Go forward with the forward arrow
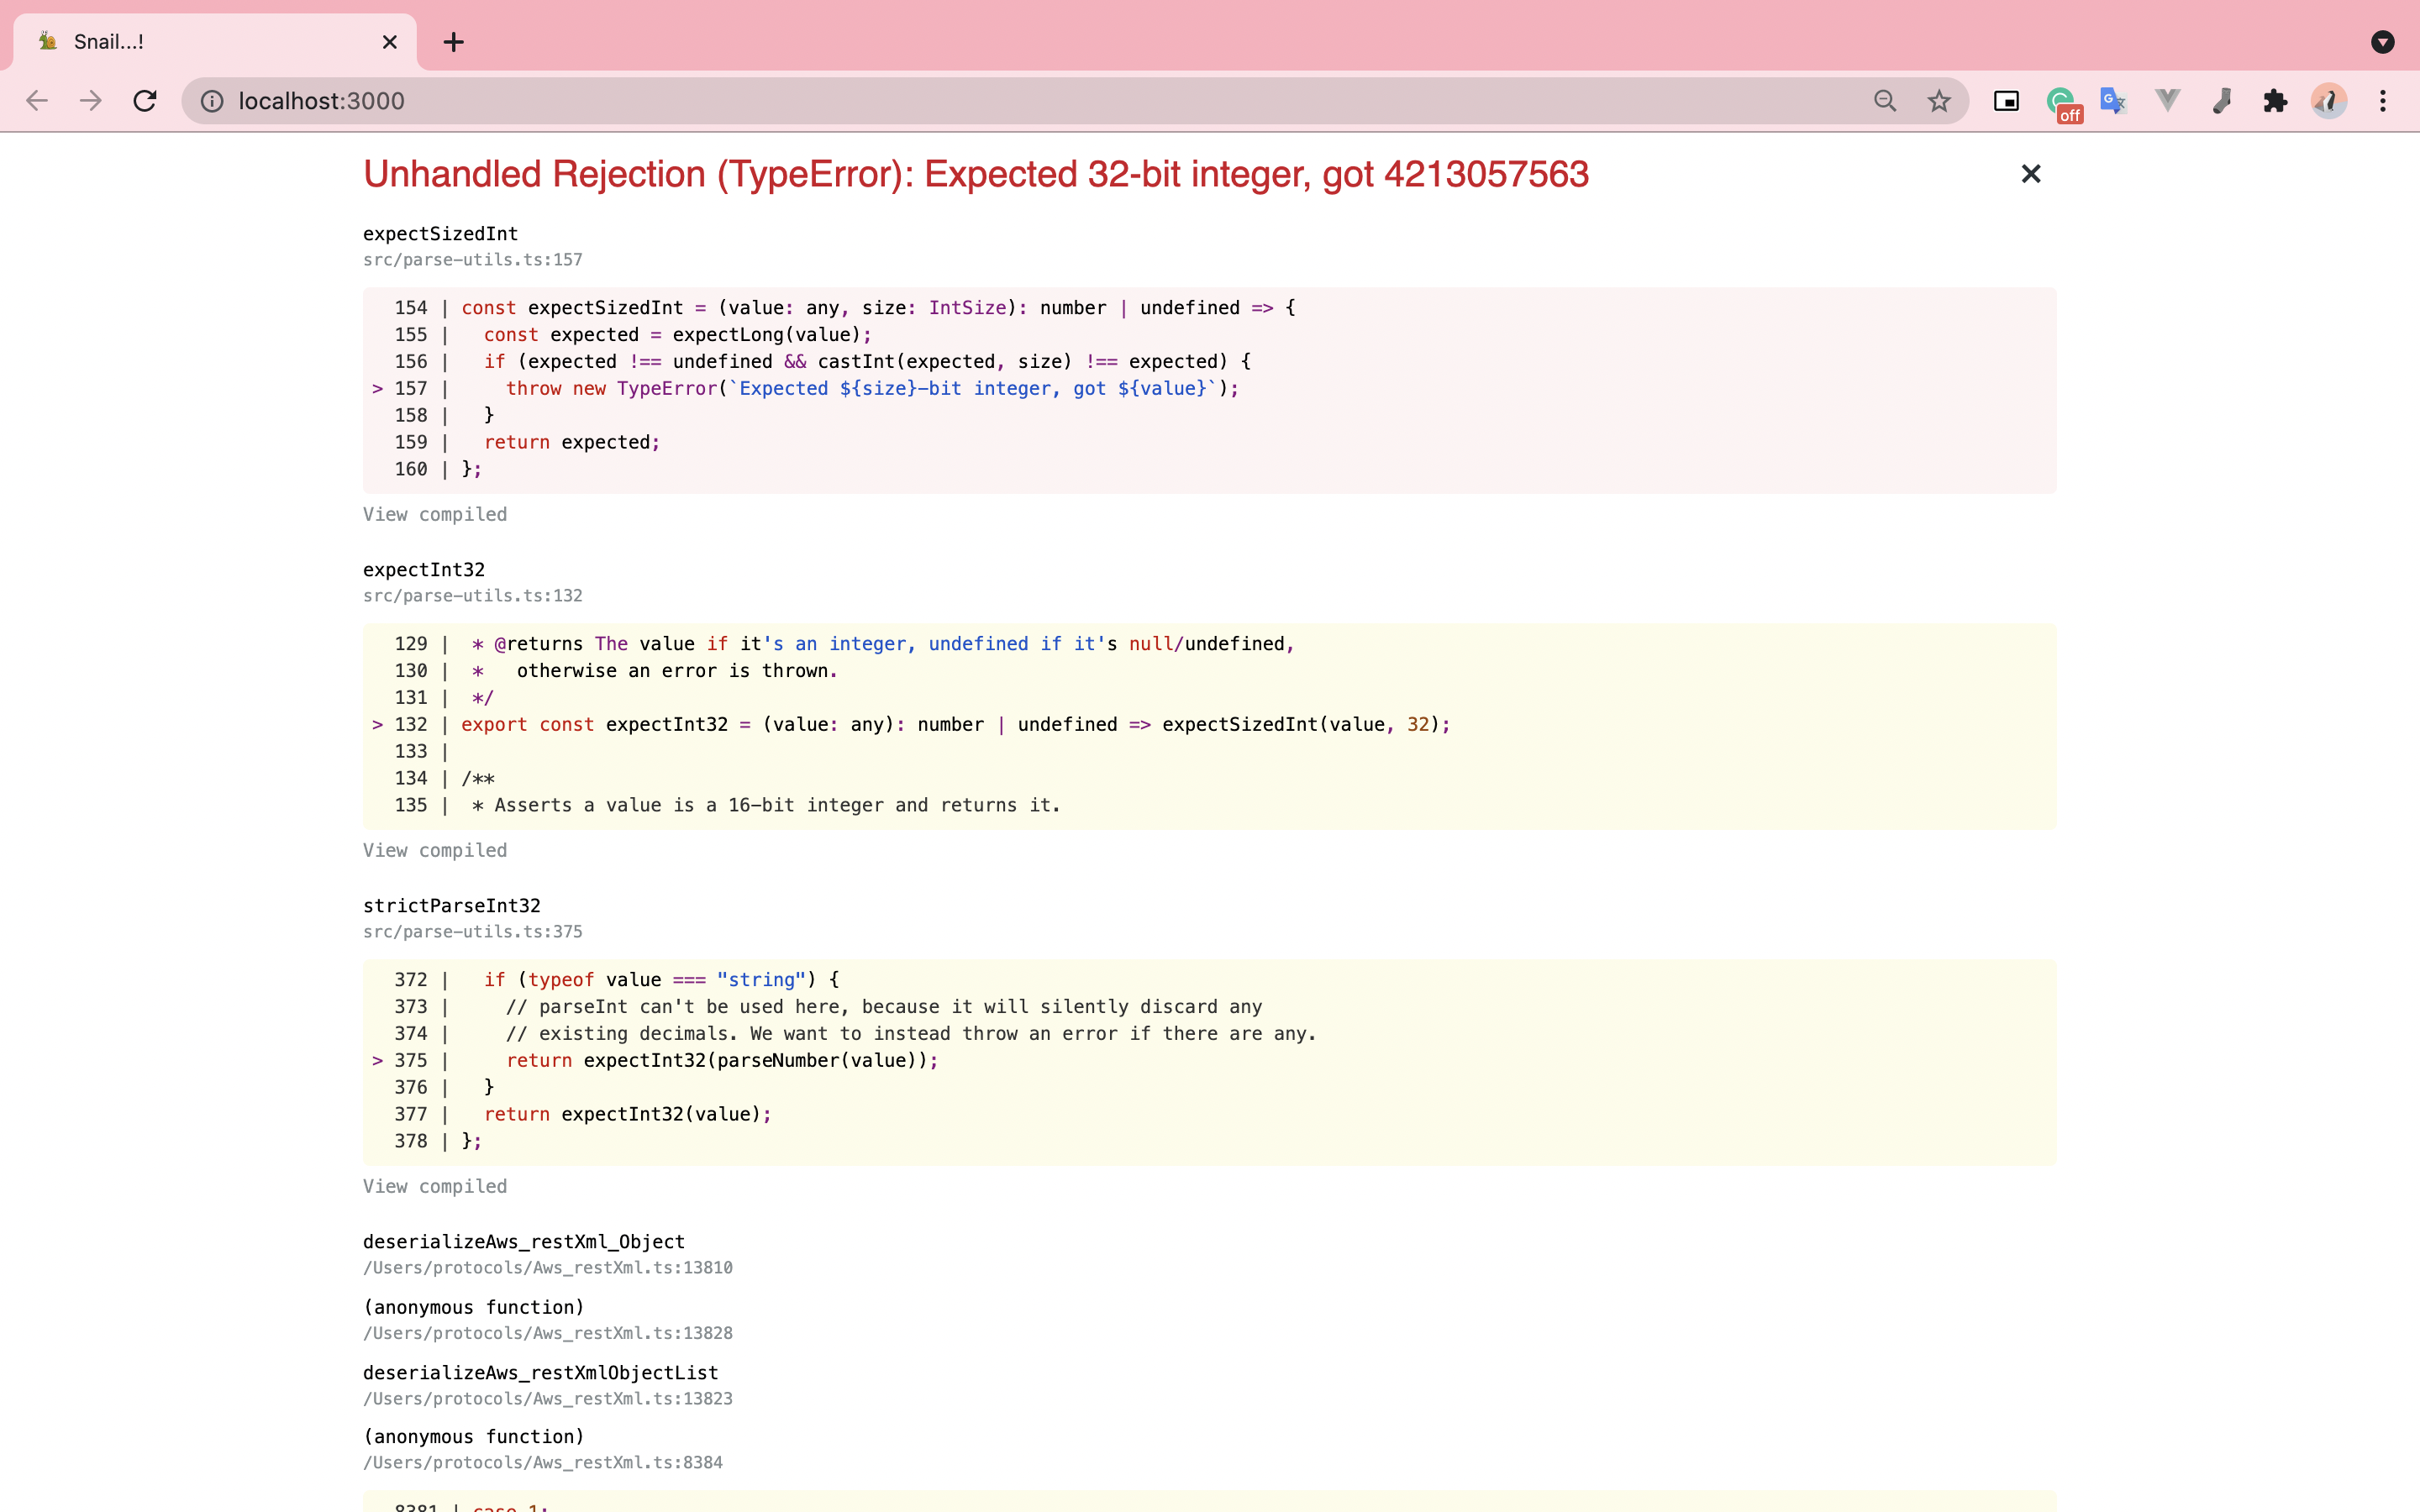This screenshot has height=1512, width=2420. (91, 101)
